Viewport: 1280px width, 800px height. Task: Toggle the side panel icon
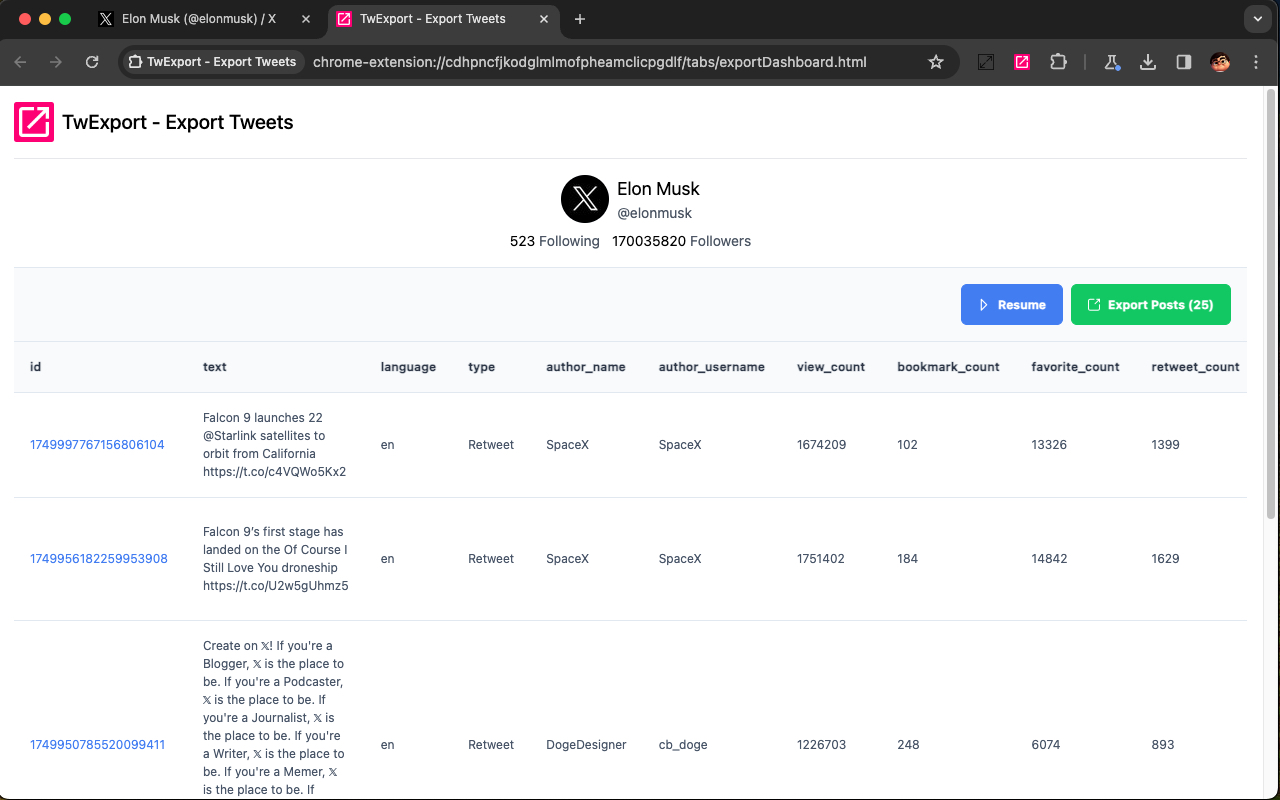1184,62
